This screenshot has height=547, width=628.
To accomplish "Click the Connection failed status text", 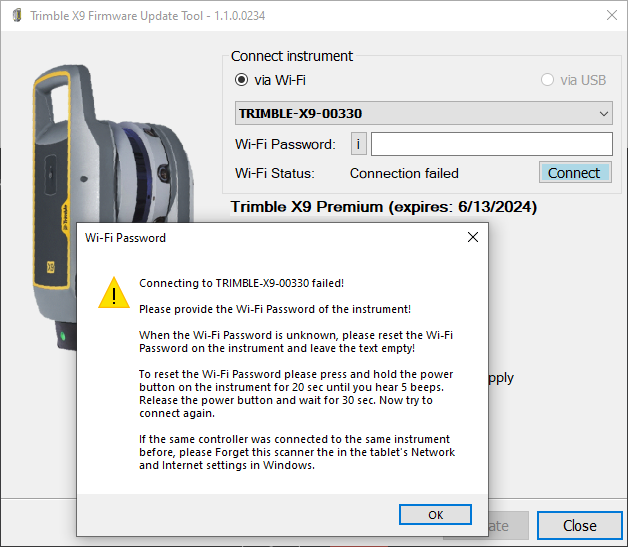I will click(x=404, y=173).
